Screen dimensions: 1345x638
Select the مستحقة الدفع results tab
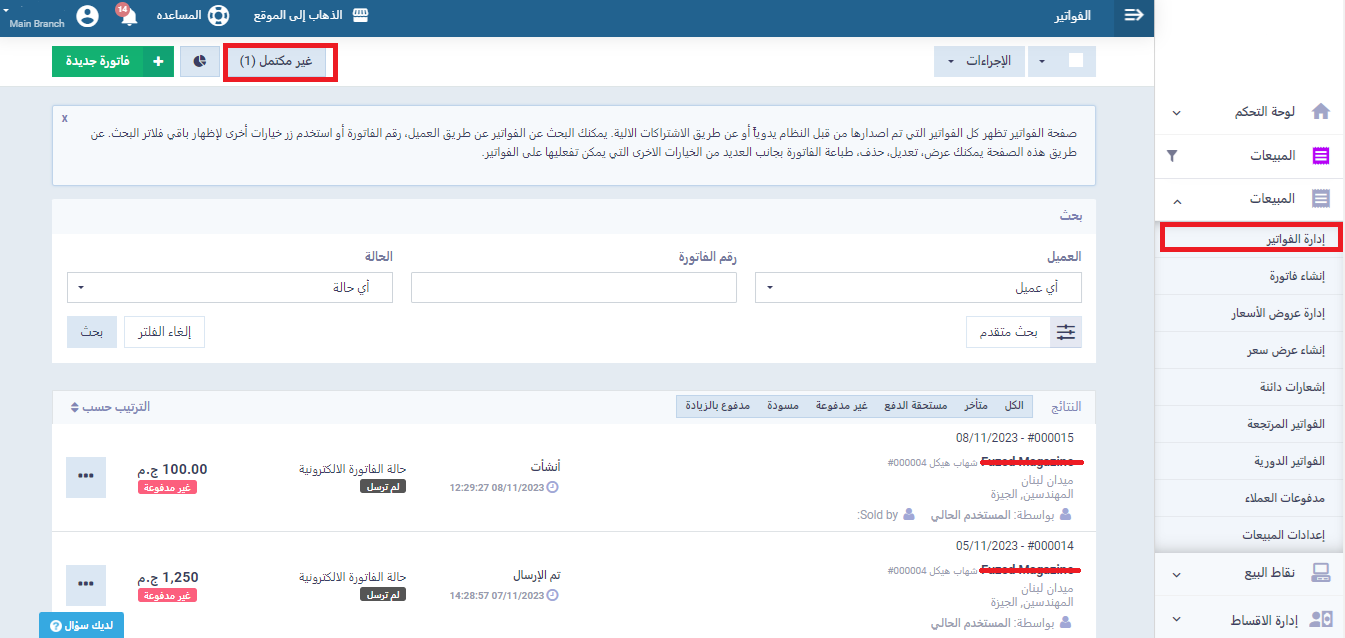[x=915, y=406]
